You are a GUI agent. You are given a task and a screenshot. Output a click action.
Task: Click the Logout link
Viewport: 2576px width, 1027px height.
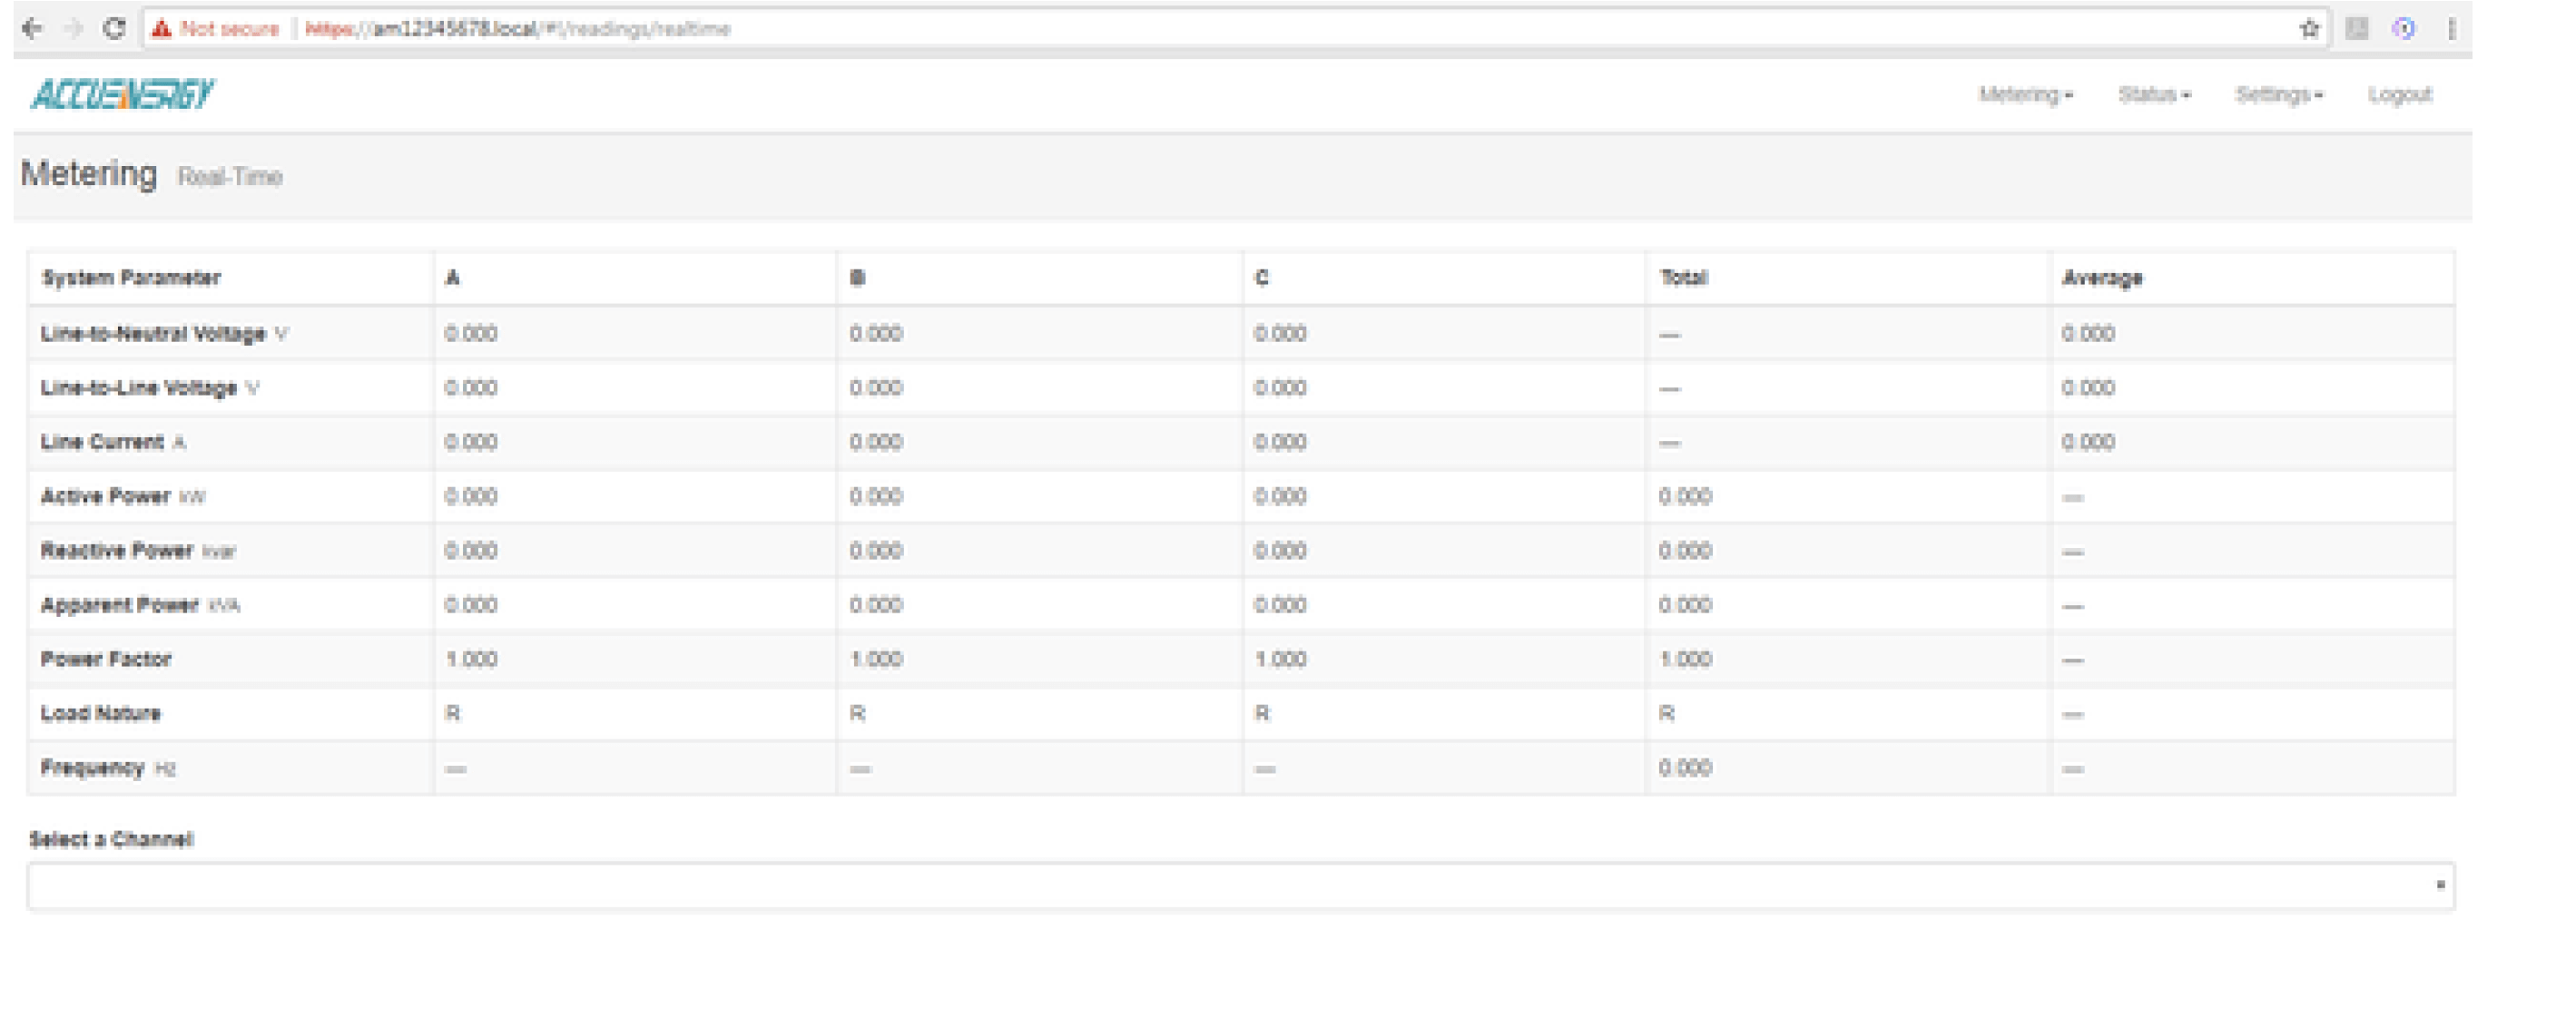click(2399, 94)
